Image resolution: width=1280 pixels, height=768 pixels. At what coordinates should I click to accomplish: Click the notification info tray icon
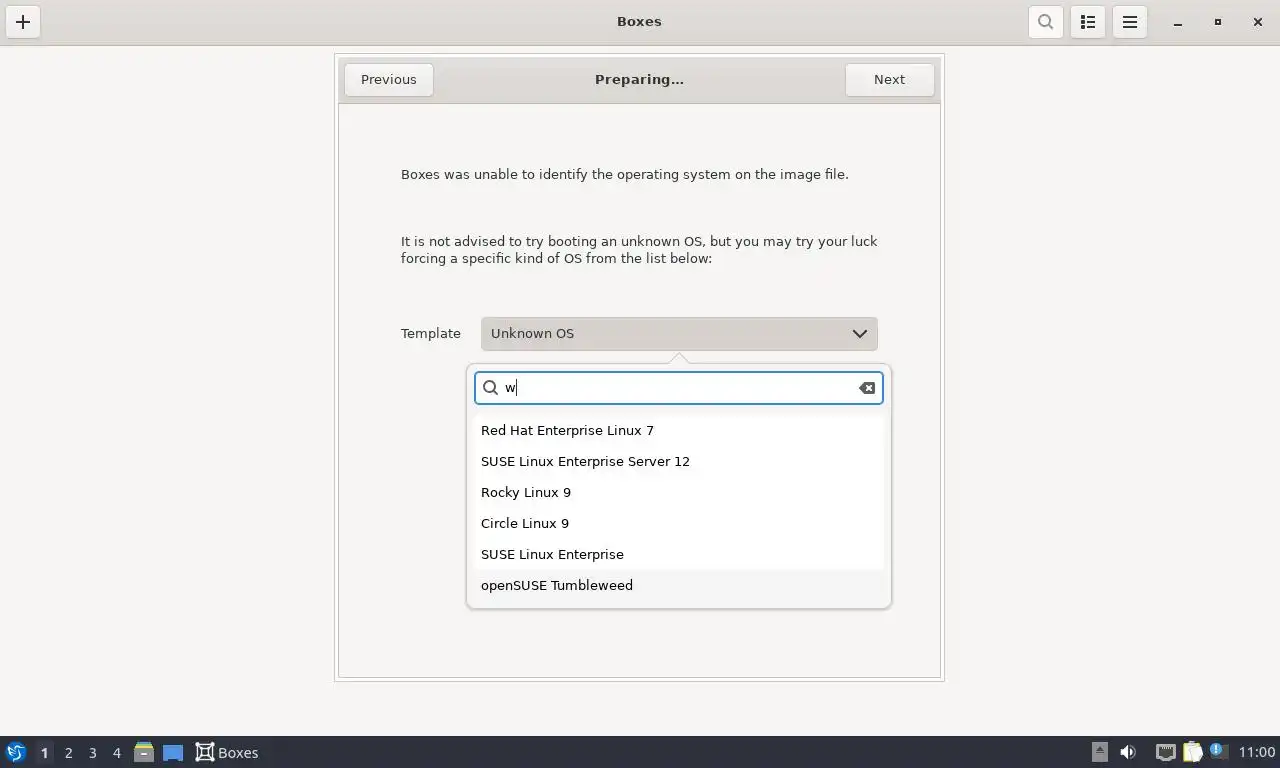(1217, 750)
